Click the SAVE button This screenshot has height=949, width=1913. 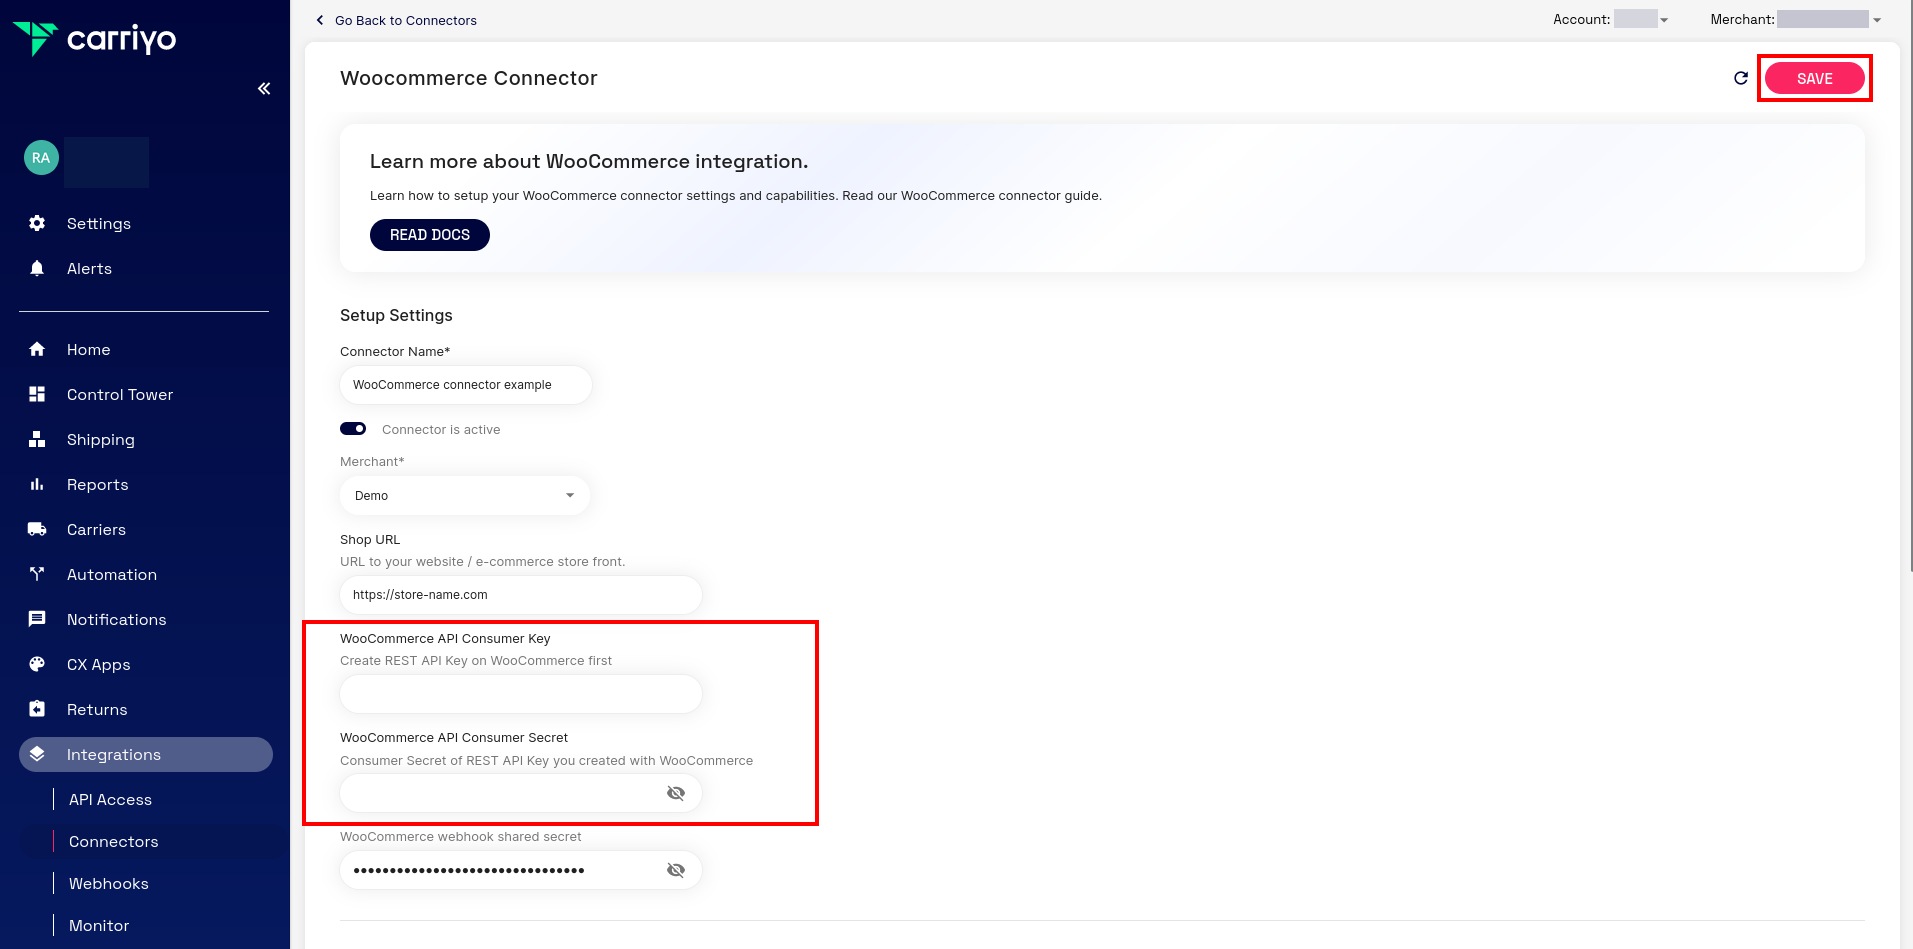(x=1814, y=78)
